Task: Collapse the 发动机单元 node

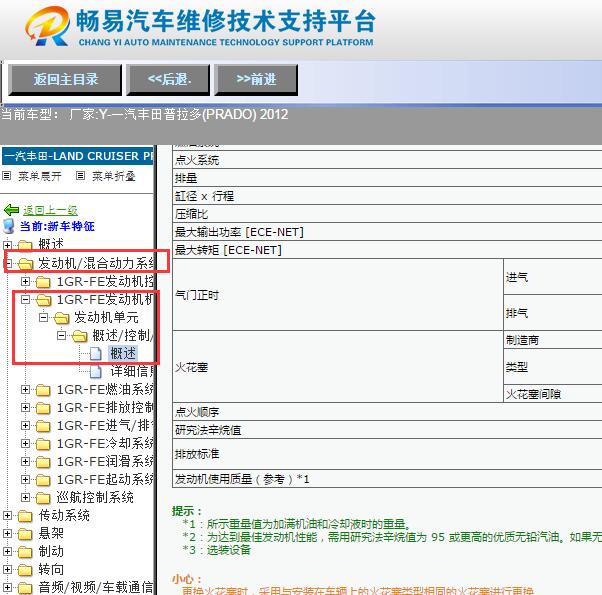Action: tap(43, 317)
